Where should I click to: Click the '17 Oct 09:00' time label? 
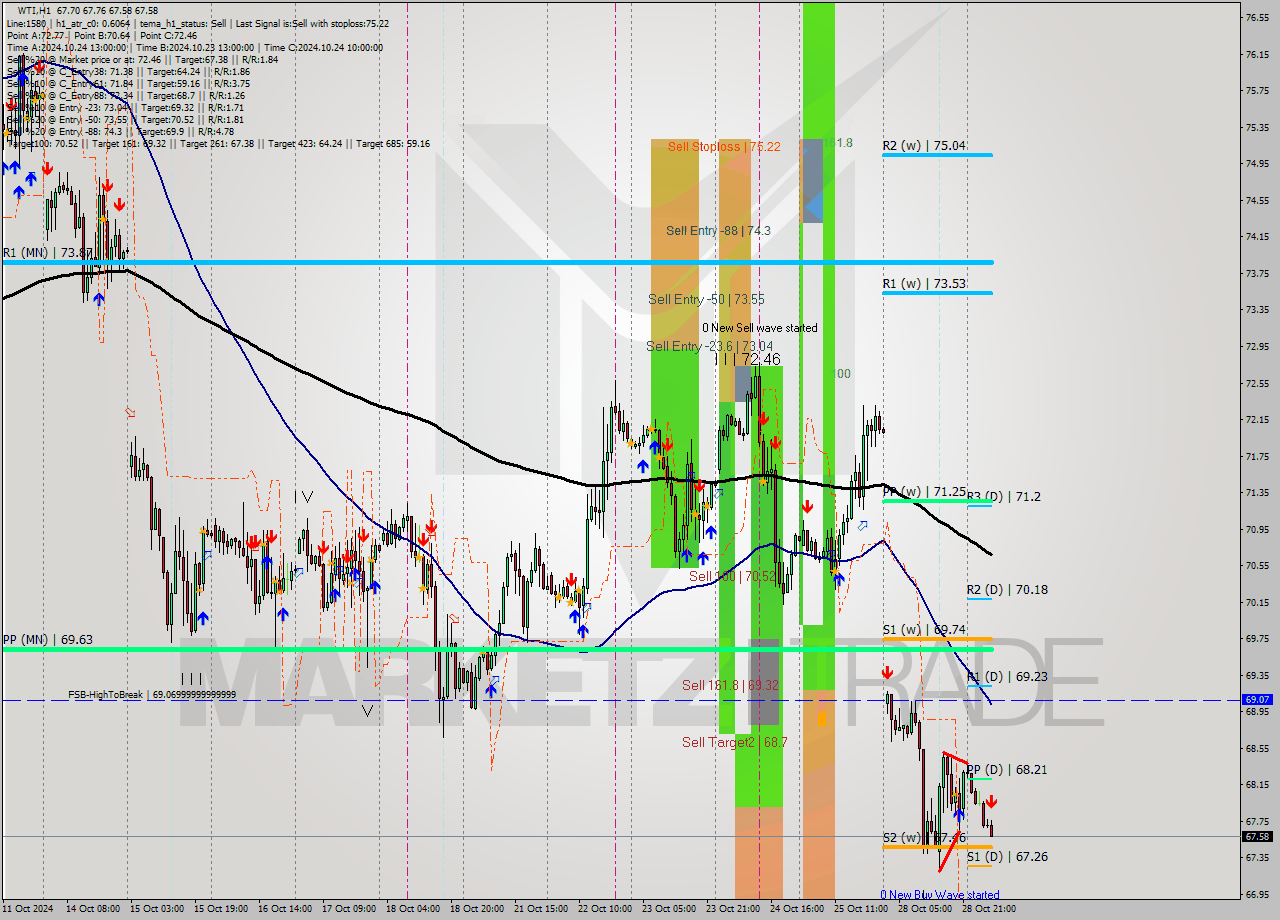(350, 910)
